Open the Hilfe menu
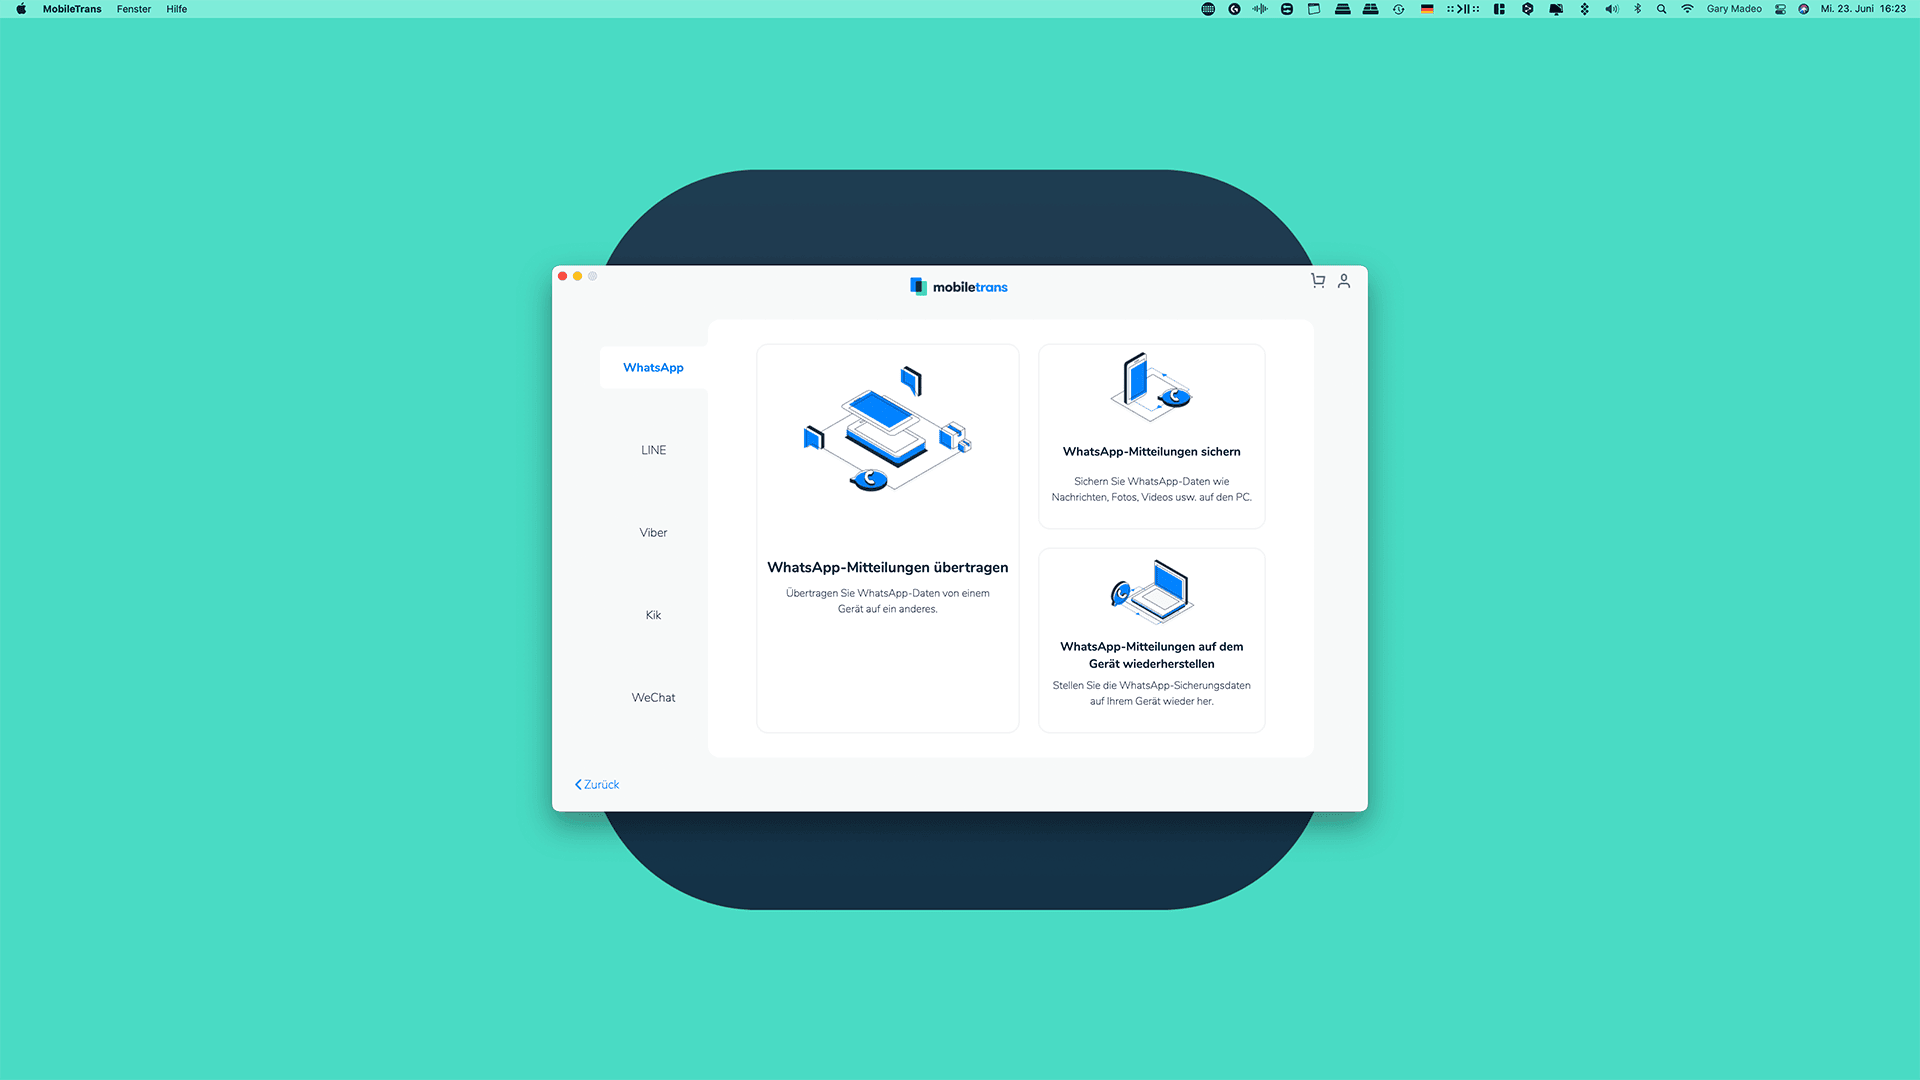 [x=177, y=9]
